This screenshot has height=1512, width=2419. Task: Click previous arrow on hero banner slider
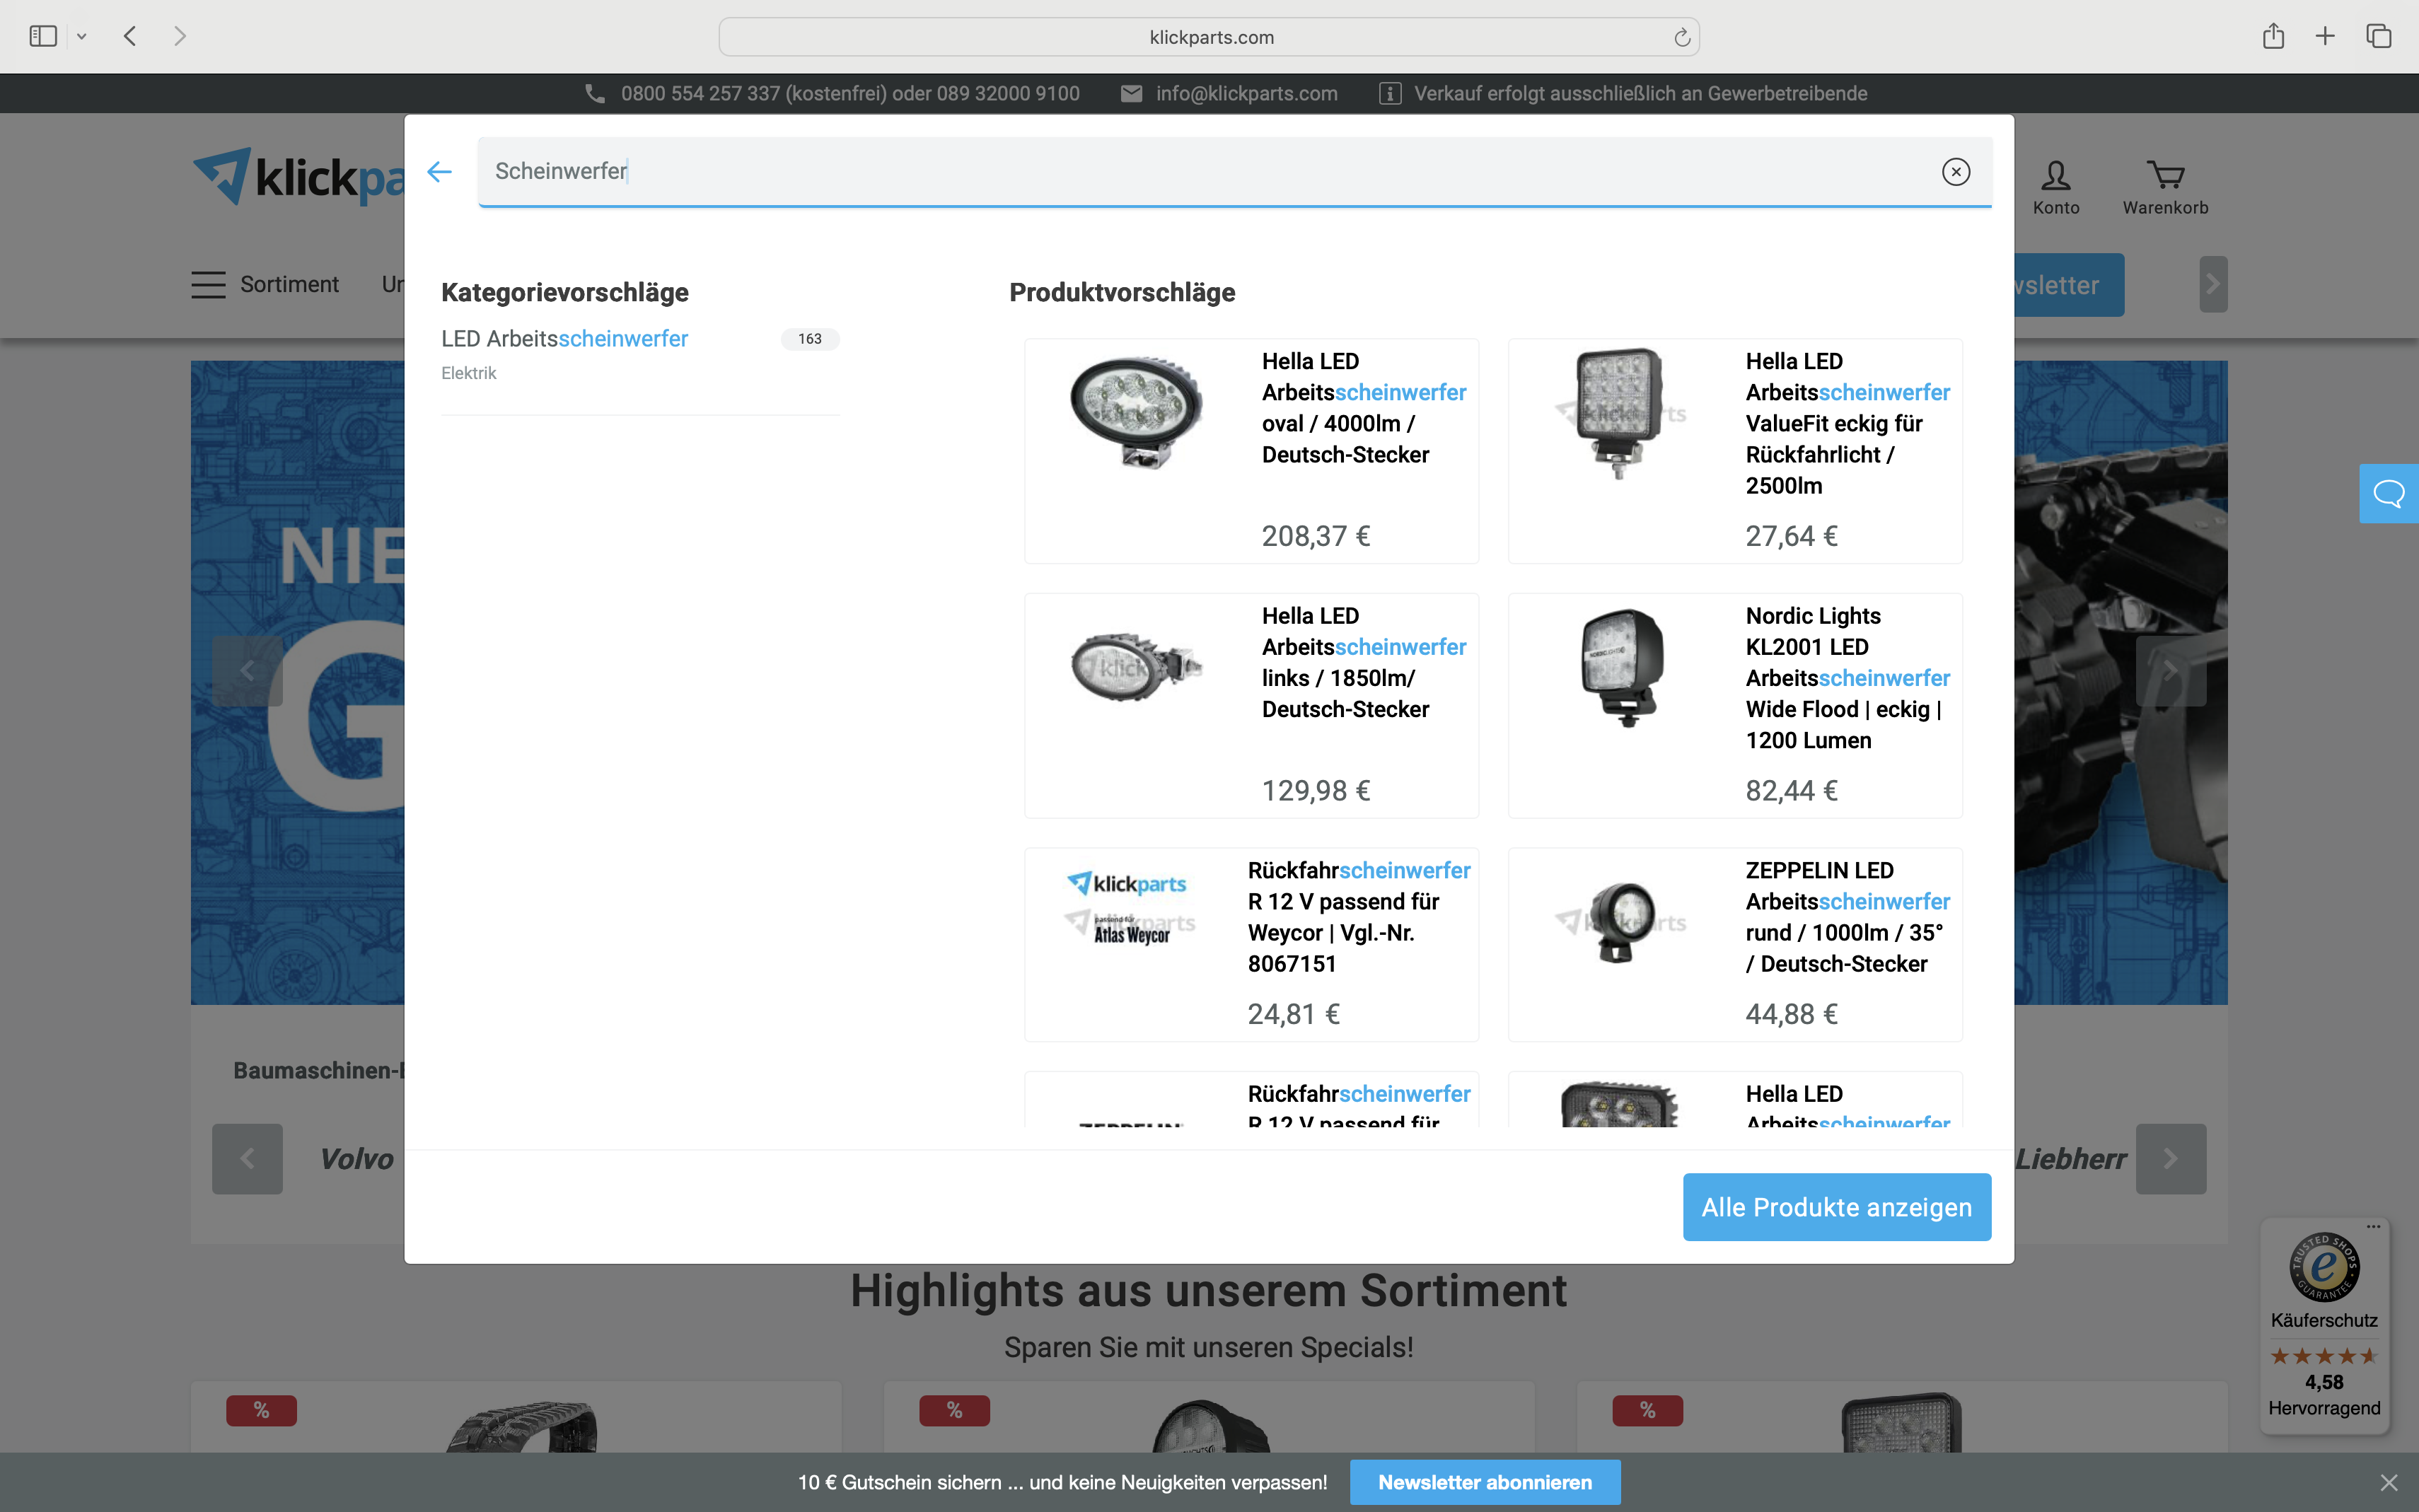tap(247, 671)
